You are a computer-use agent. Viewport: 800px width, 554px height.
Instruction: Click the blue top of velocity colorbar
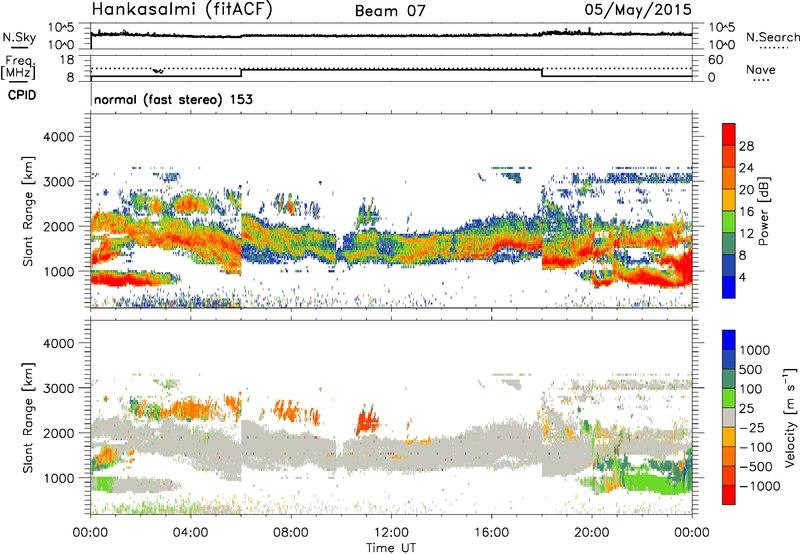coord(729,340)
